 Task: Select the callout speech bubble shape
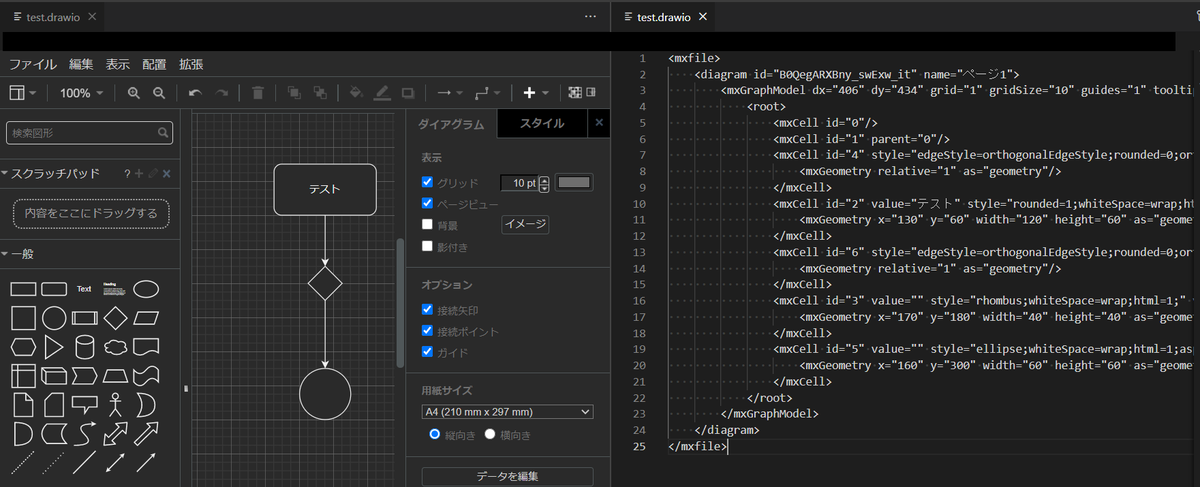[x=85, y=405]
